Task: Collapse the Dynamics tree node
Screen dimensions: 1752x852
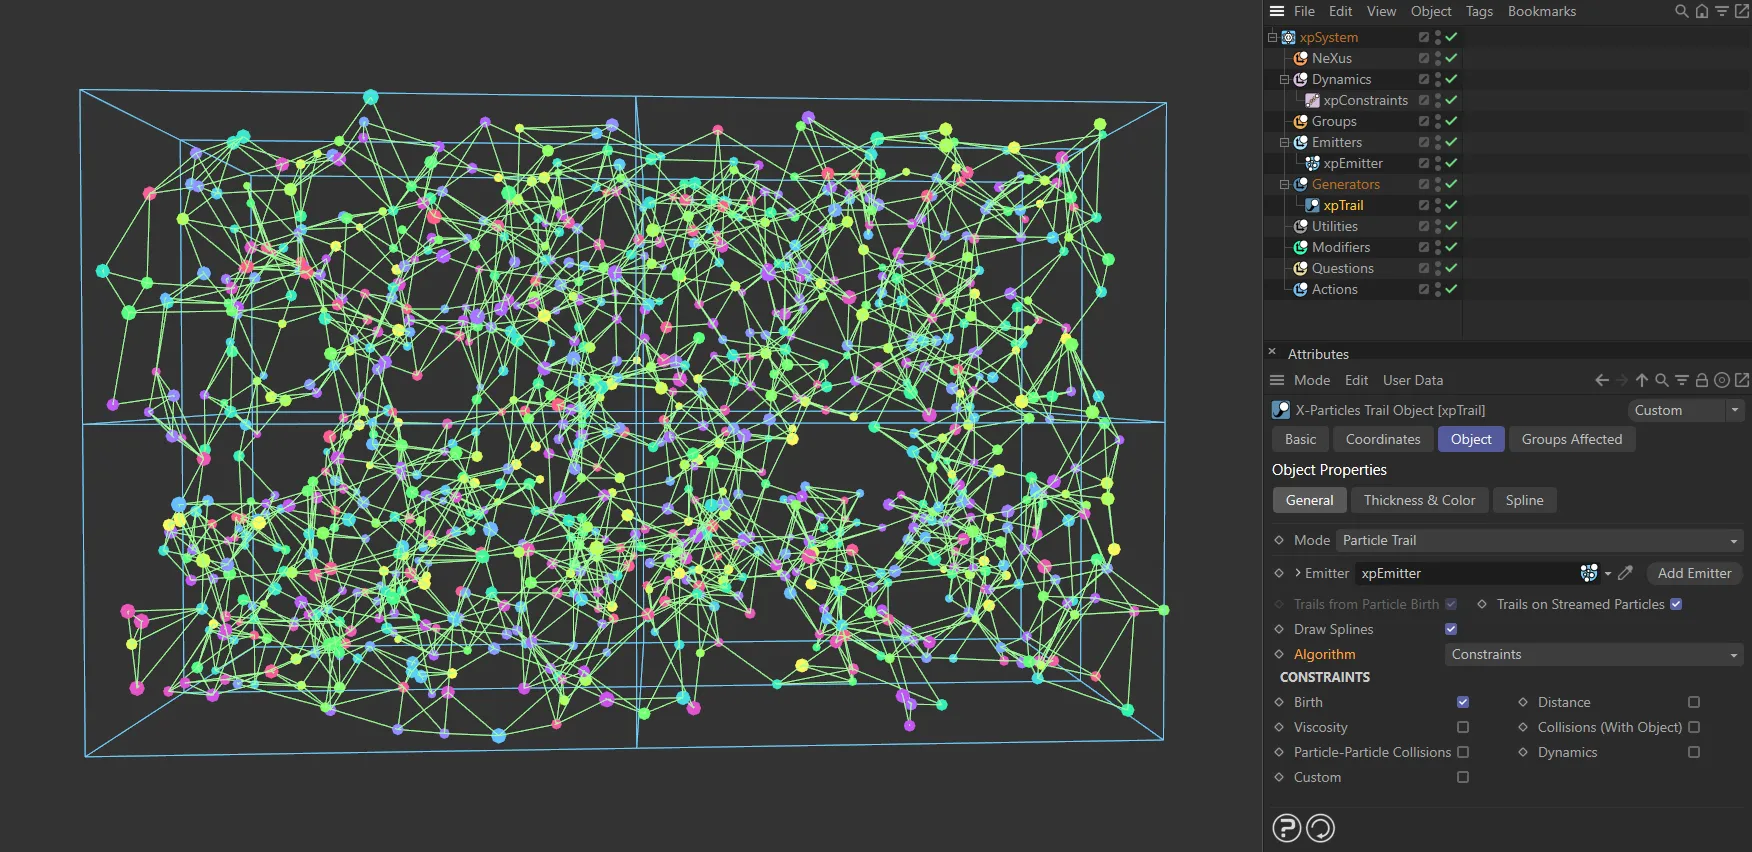Action: (1285, 79)
